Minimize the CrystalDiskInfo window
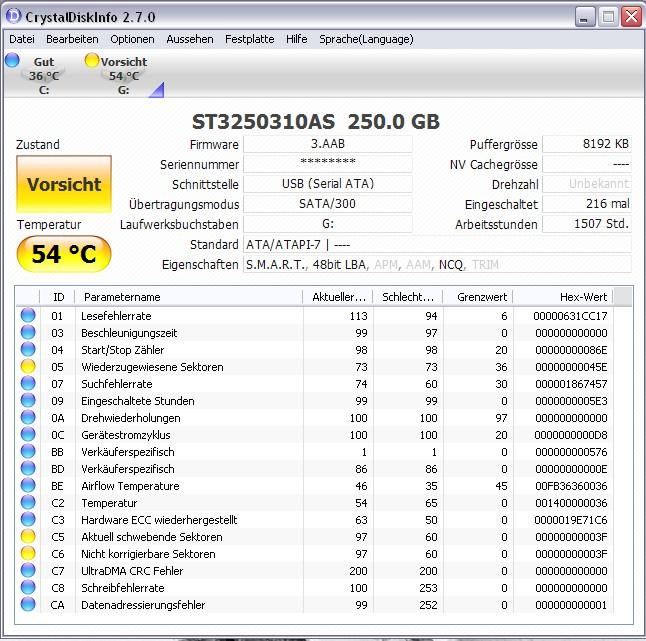This screenshot has height=641, width=646. tap(584, 17)
